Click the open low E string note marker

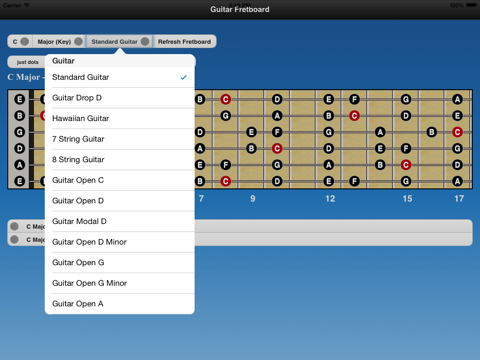(20, 181)
